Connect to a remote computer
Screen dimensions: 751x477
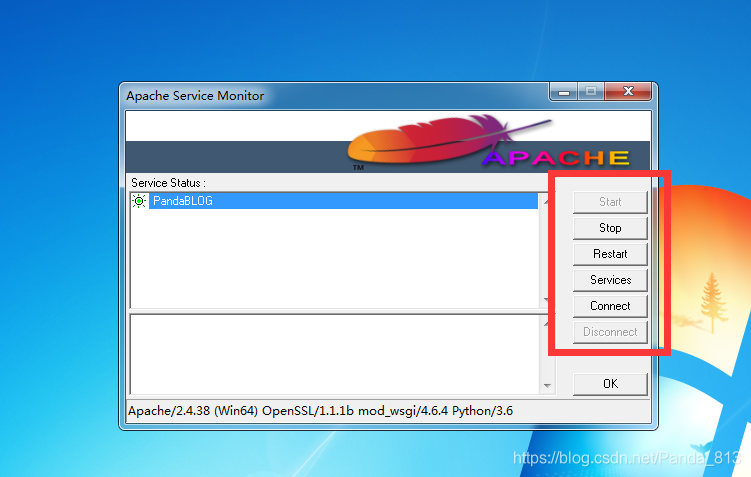[x=610, y=306]
